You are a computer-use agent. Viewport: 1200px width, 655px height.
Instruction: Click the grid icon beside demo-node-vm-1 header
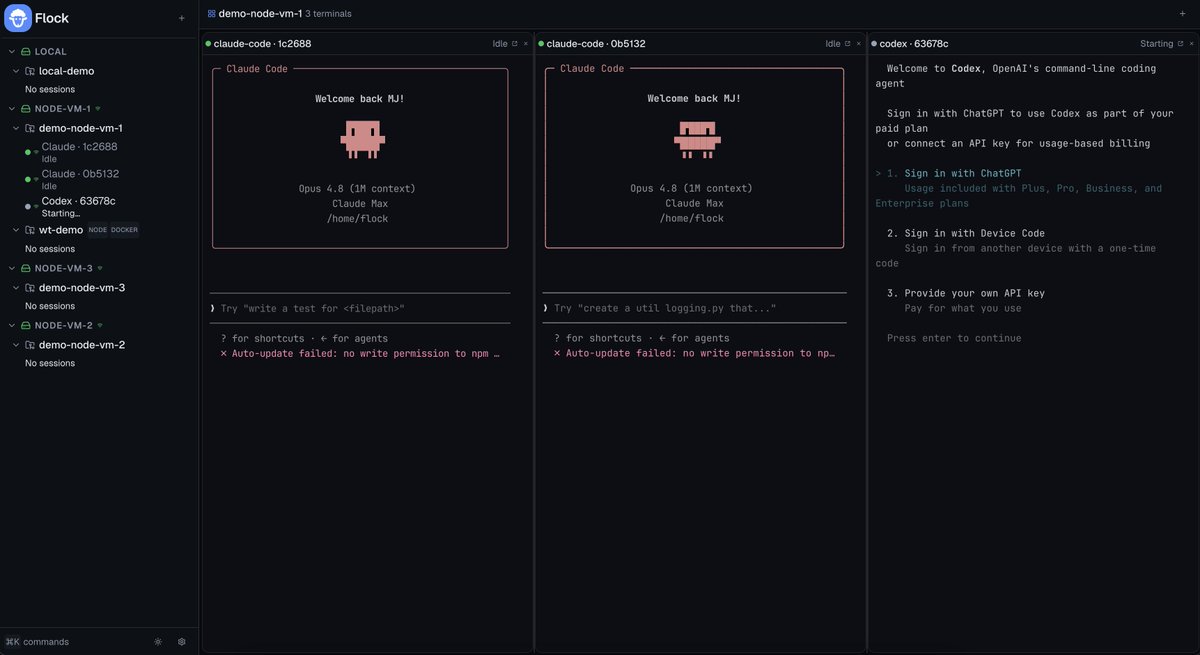pos(211,14)
